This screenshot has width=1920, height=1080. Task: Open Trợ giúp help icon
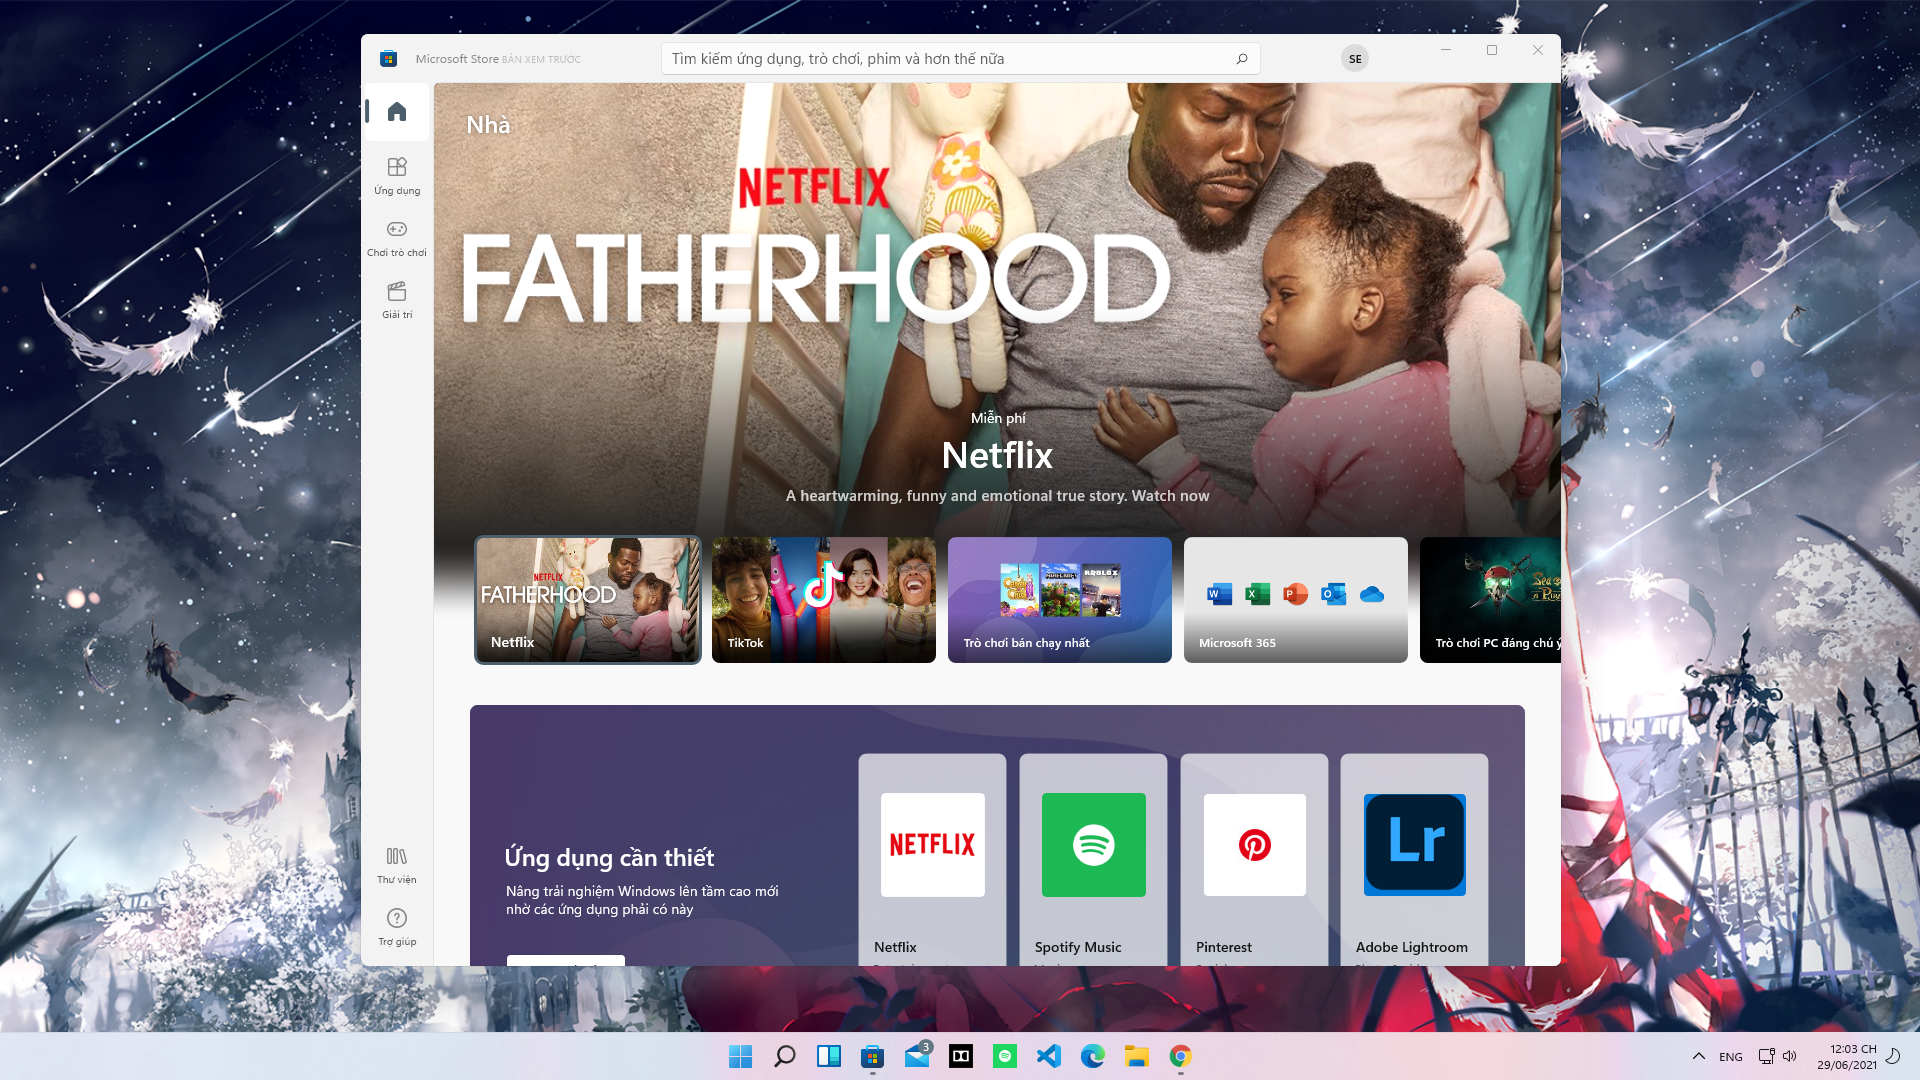point(397,927)
